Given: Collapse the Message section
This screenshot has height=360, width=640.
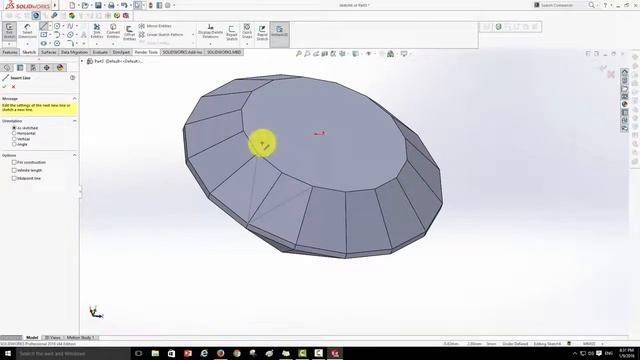Looking at the screenshot, I should pos(75,98).
